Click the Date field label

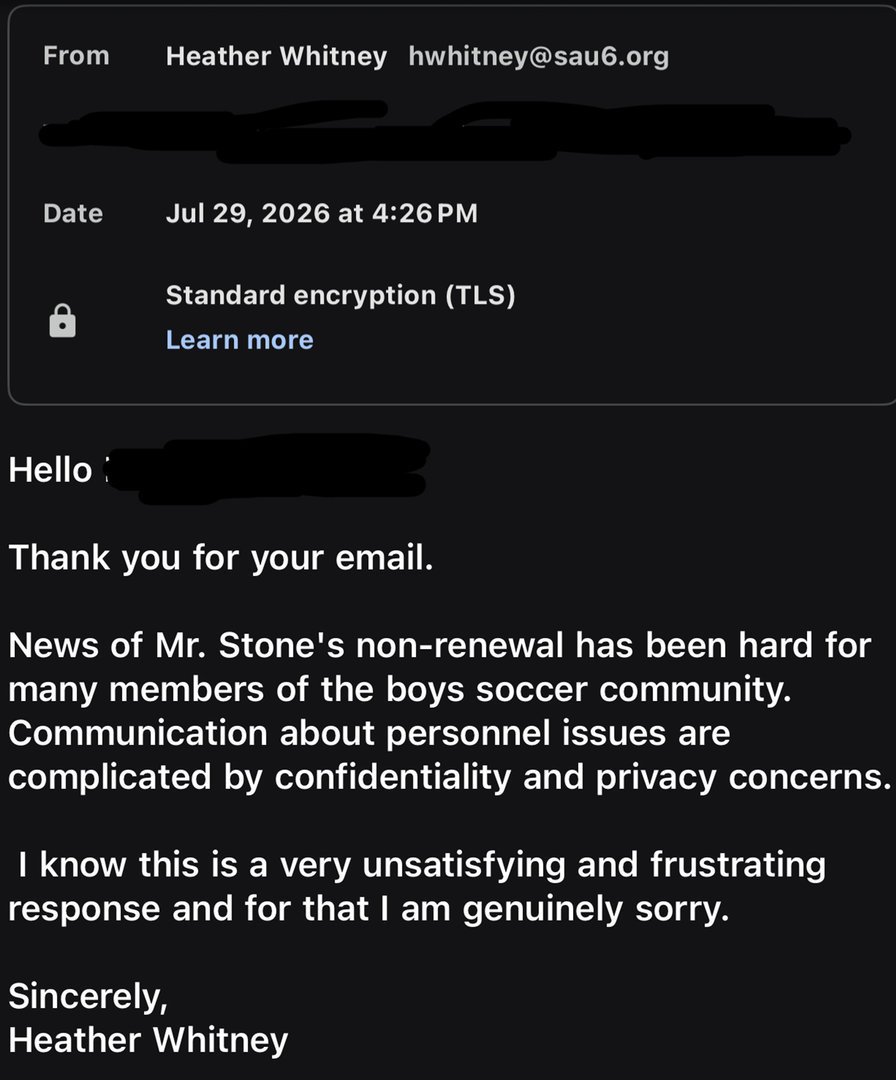pyautogui.click(x=73, y=214)
